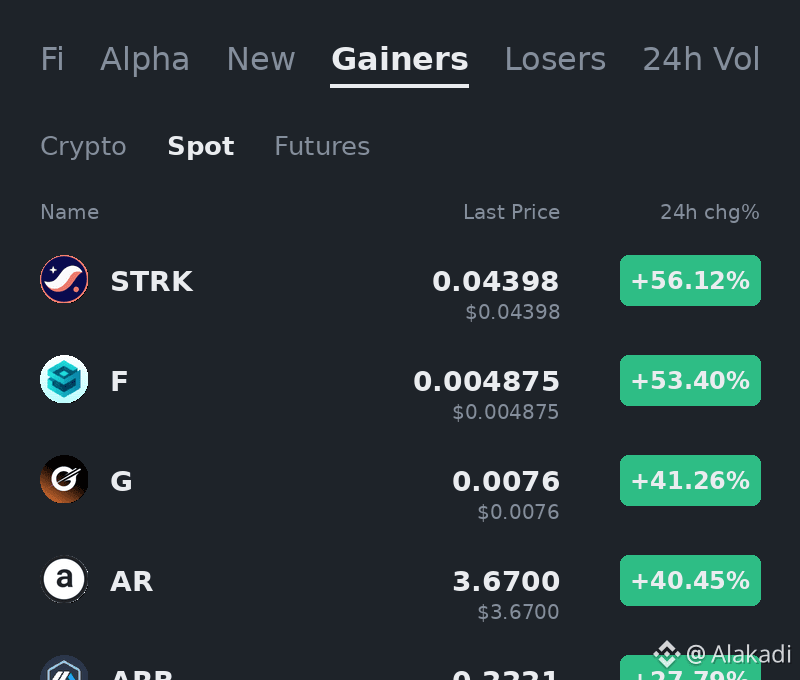
Task: Tap the STRK coin logo icon
Action: [64, 279]
